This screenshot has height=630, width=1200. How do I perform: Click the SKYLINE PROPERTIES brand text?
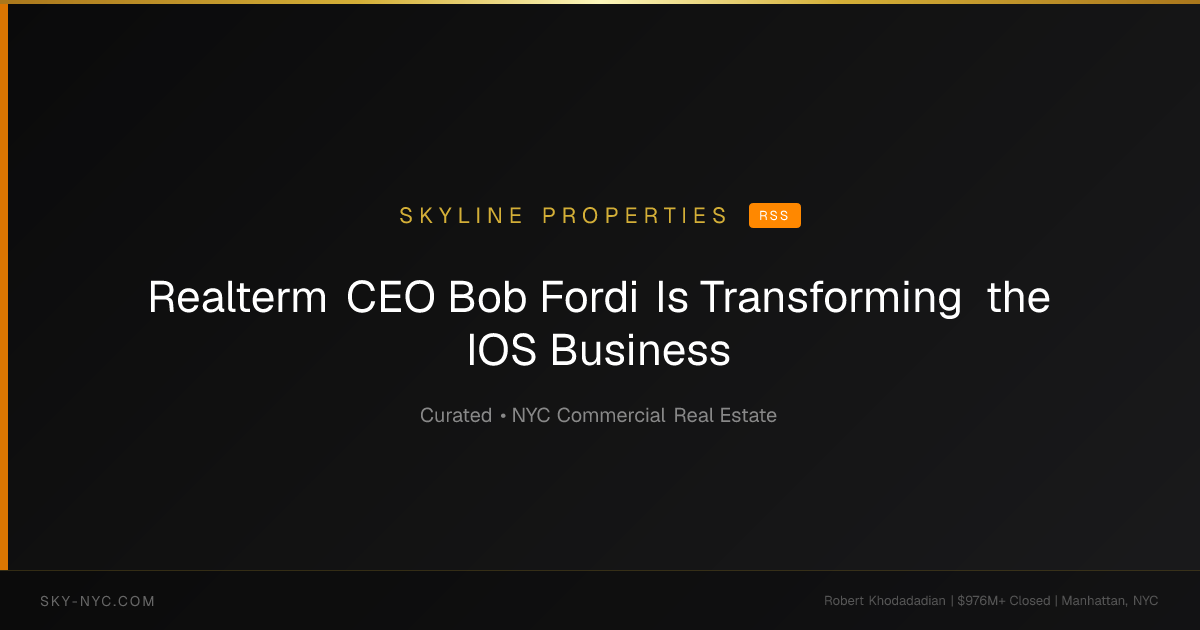click(564, 216)
